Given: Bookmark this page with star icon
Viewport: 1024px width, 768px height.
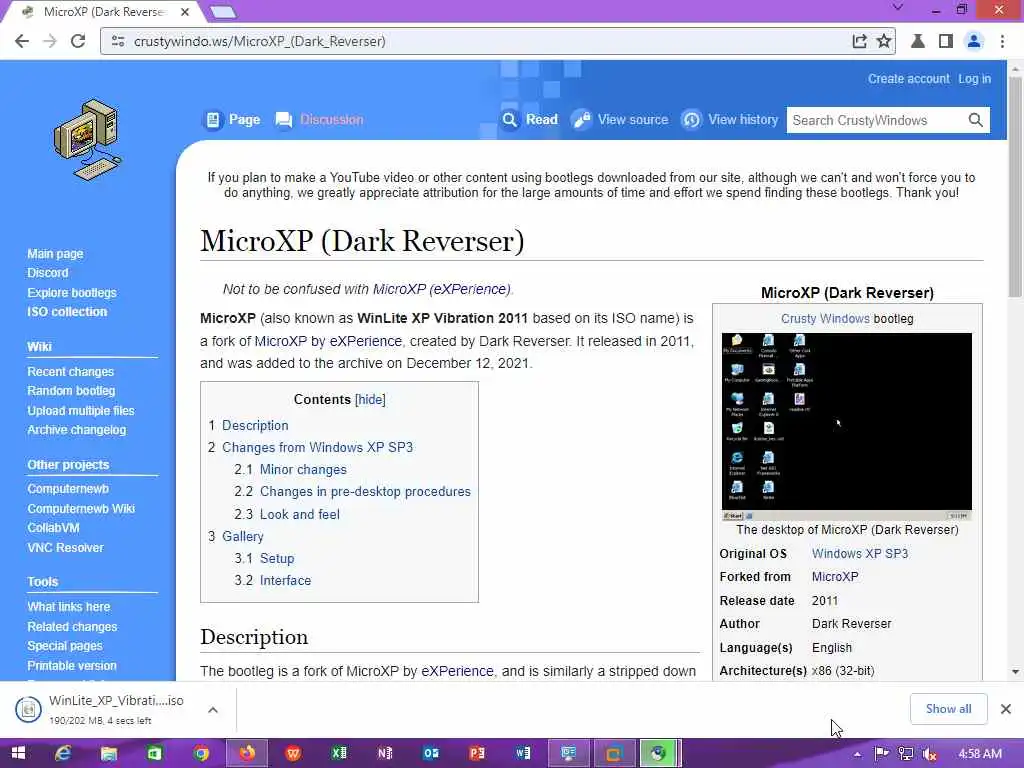Looking at the screenshot, I should click(x=884, y=41).
